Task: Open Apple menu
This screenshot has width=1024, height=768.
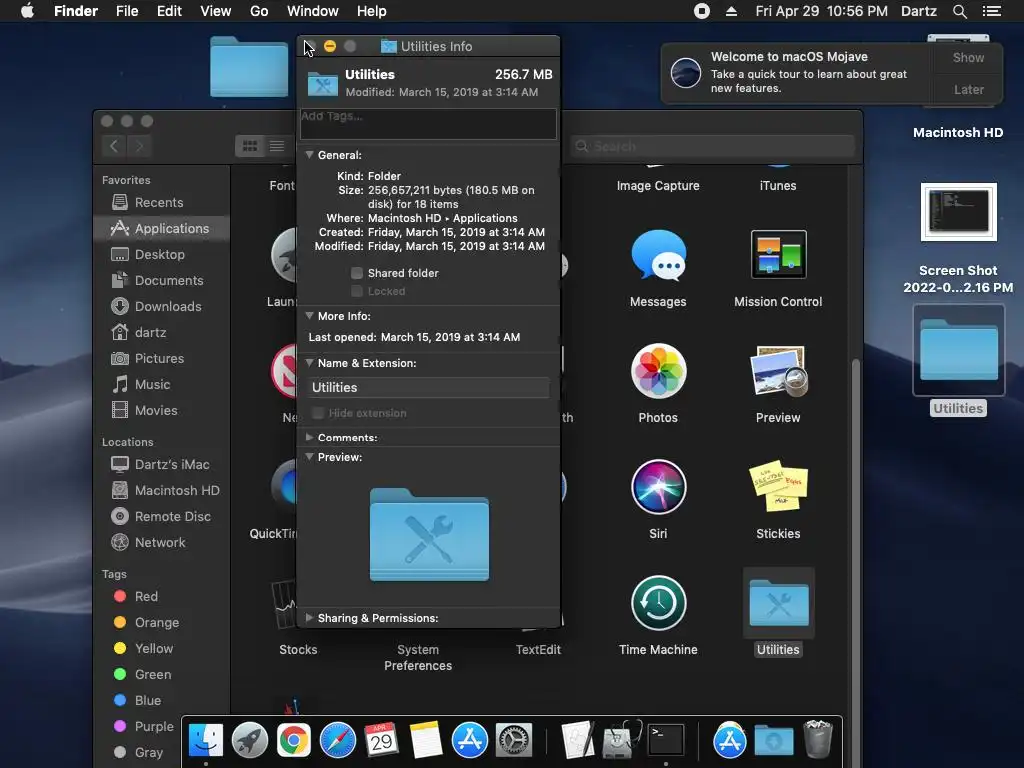Action: (27, 11)
